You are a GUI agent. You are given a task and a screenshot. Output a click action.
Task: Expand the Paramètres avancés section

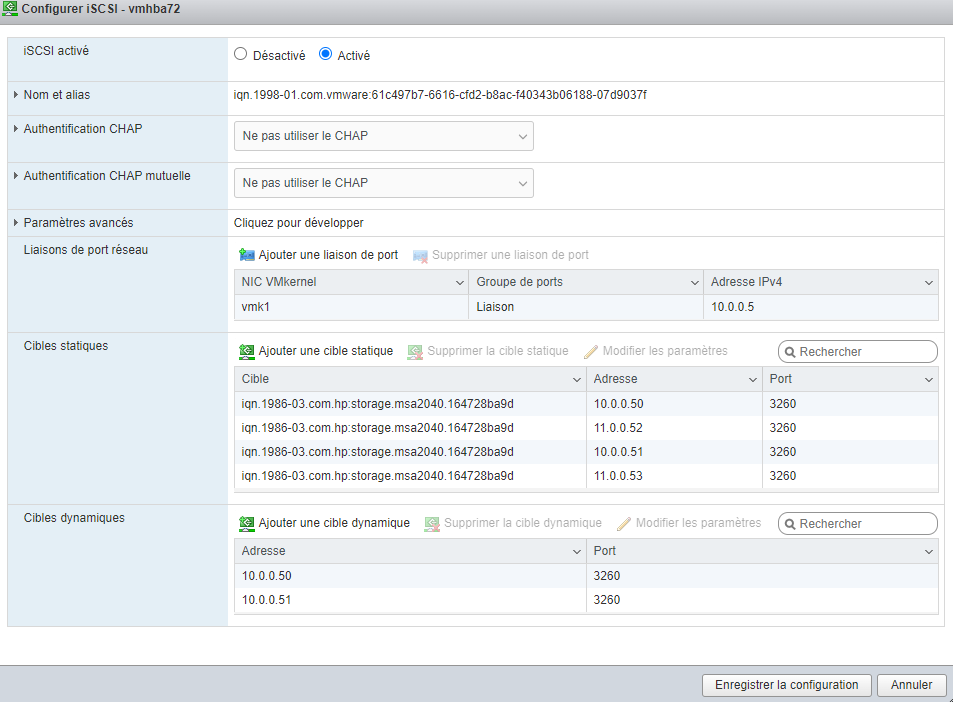pyautogui.click(x=16, y=223)
